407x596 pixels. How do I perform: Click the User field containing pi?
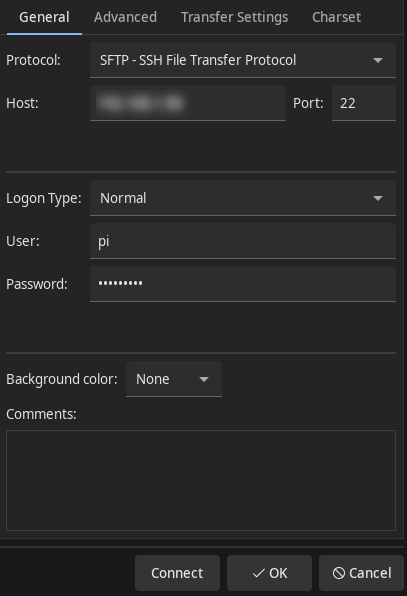243,241
